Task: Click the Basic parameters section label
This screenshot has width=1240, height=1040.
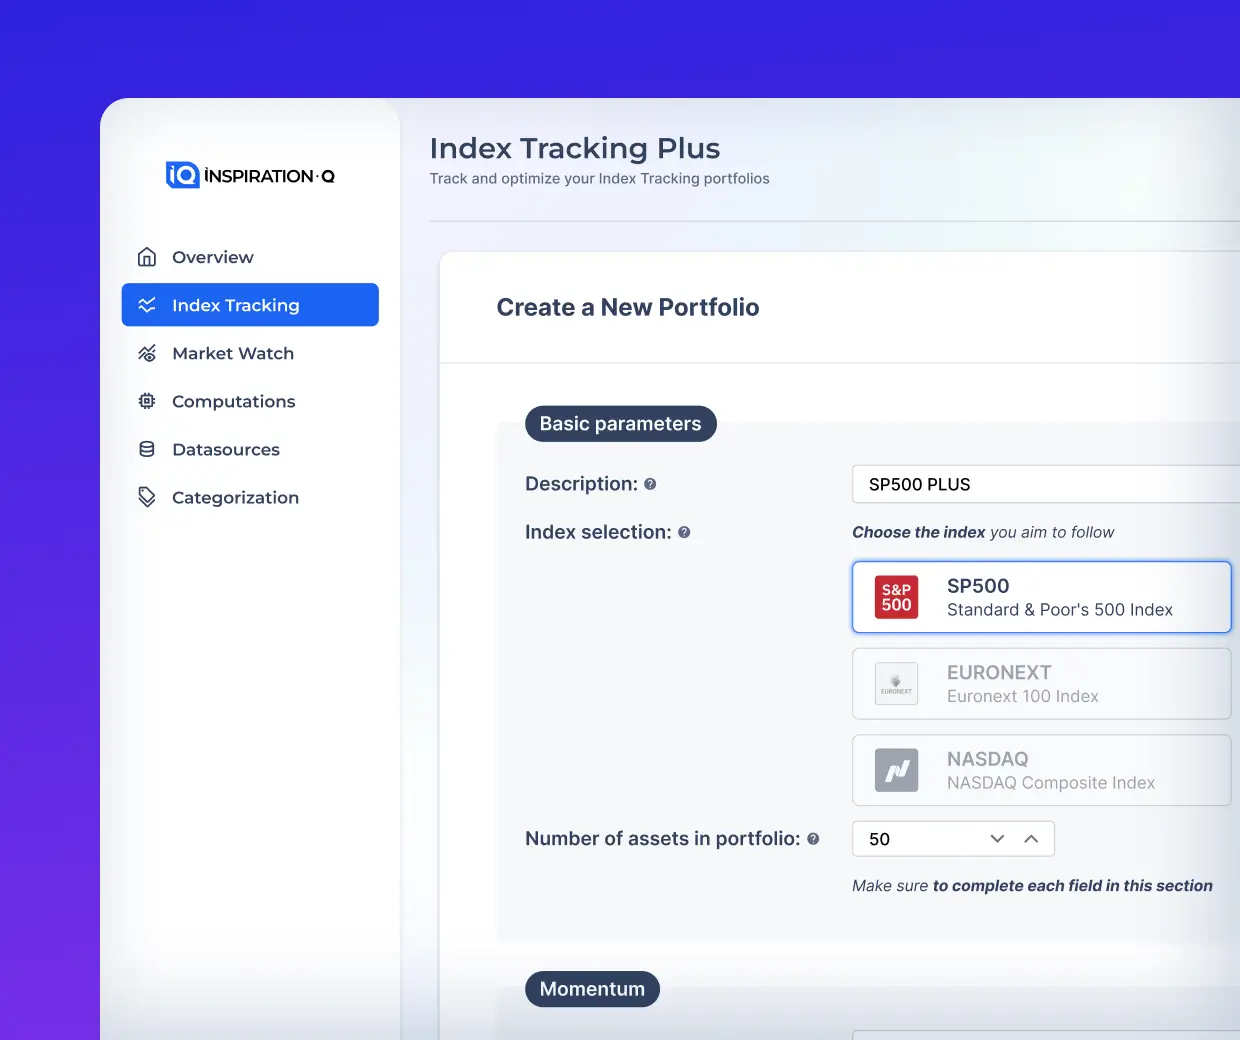Action: [x=620, y=424]
